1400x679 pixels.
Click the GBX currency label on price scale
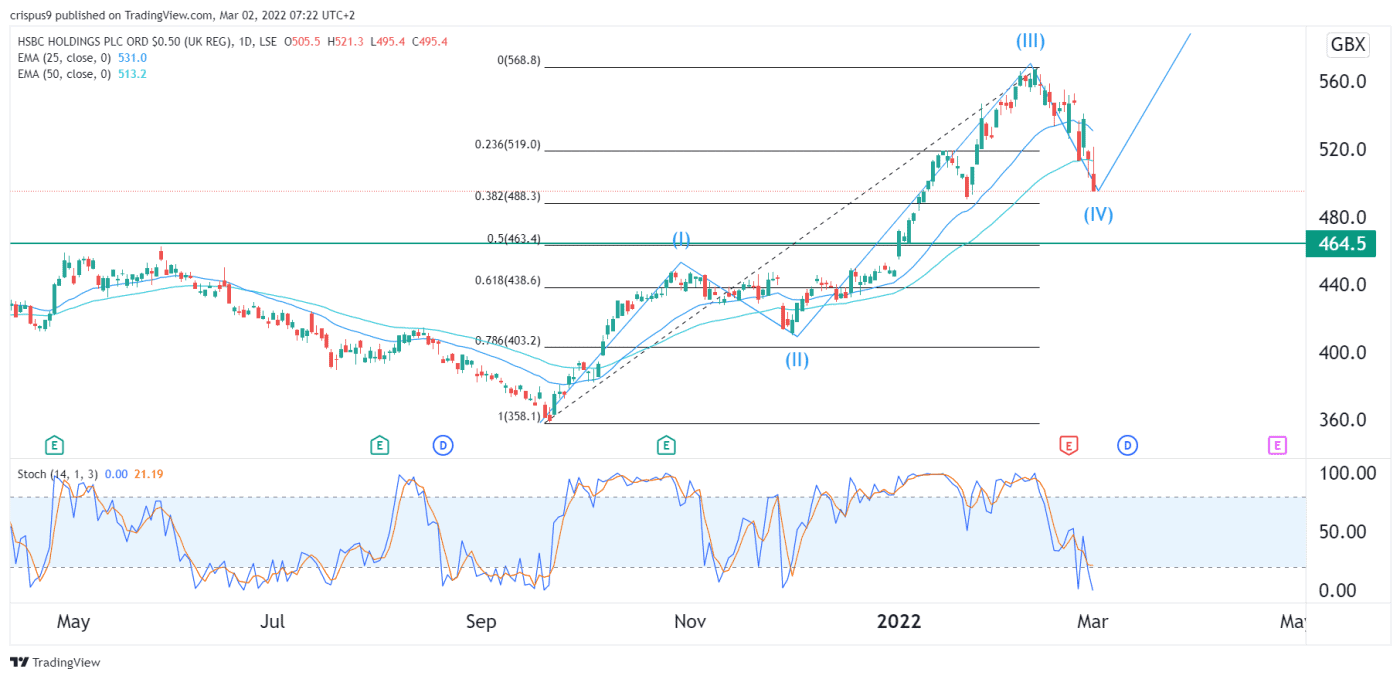pyautogui.click(x=1346, y=44)
